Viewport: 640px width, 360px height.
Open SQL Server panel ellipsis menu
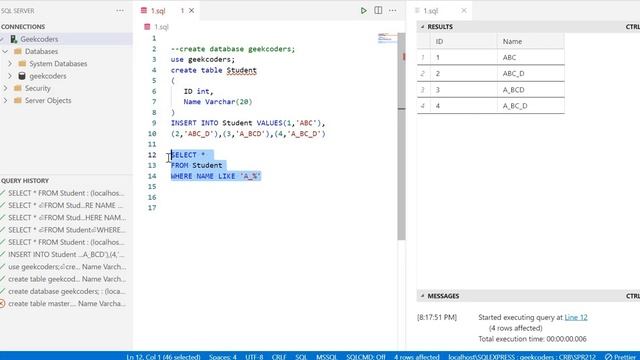[x=120, y=11]
